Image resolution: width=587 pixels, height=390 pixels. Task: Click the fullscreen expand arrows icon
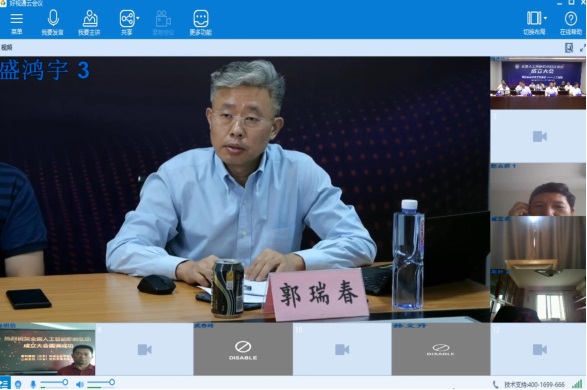tap(583, 48)
